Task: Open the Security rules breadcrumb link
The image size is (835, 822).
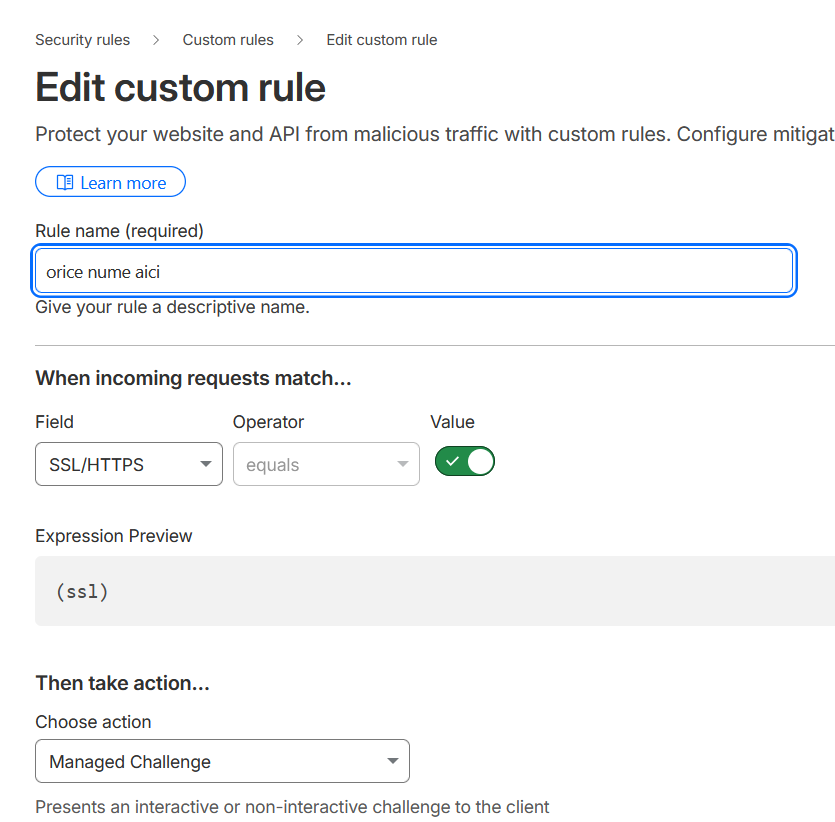Action: (x=83, y=40)
